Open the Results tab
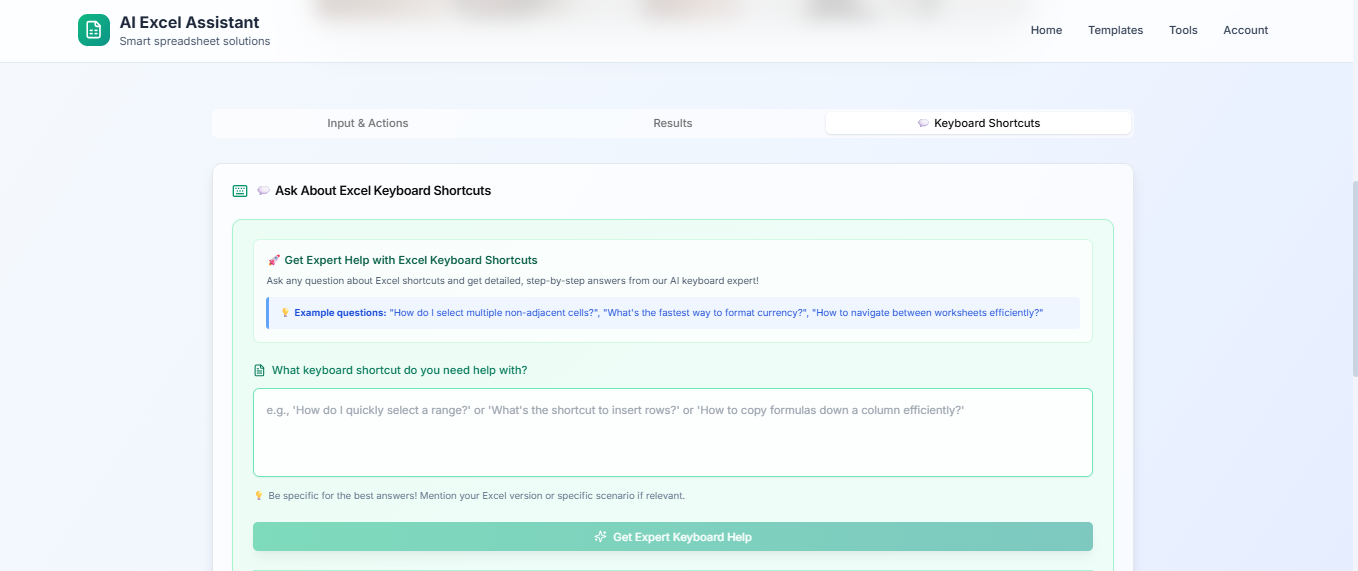Screen dimensions: 1358x571 [673, 123]
